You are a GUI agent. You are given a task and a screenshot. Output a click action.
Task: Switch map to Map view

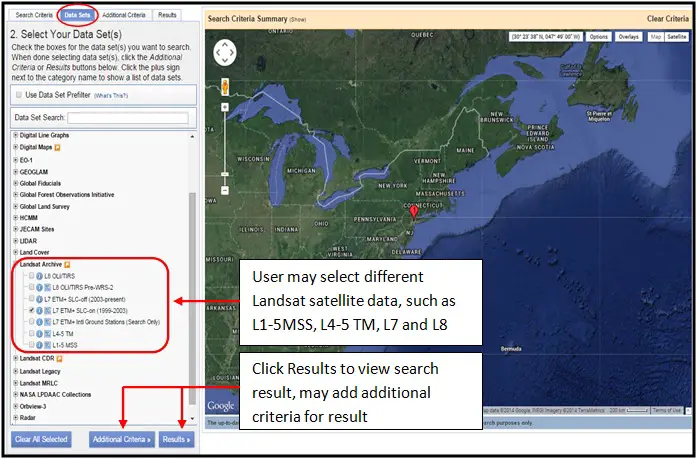(656, 37)
